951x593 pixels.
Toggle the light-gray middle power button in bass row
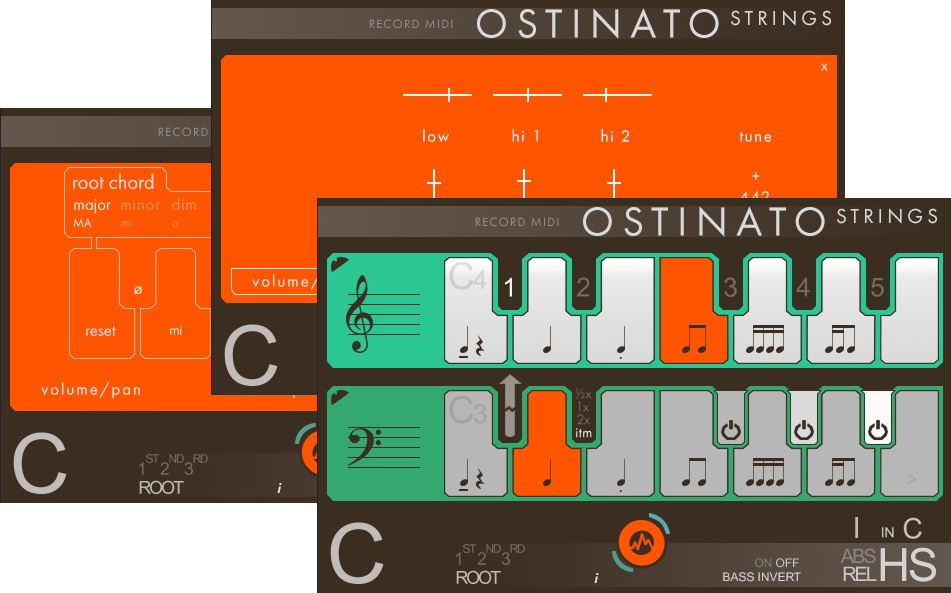pyautogui.click(x=804, y=431)
